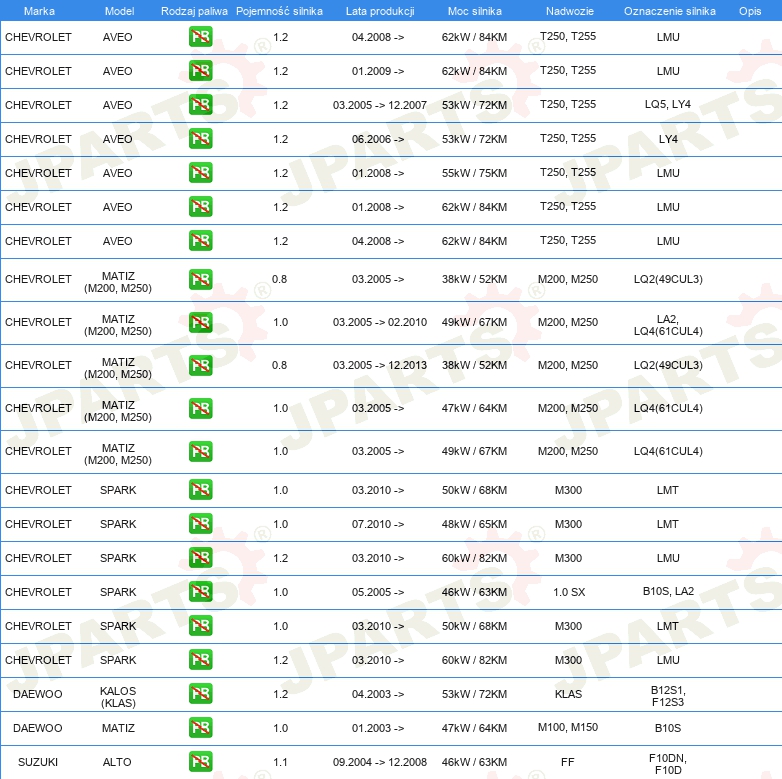
Task: Click the B10S, LA2 engine code cell
Action: [x=668, y=592]
